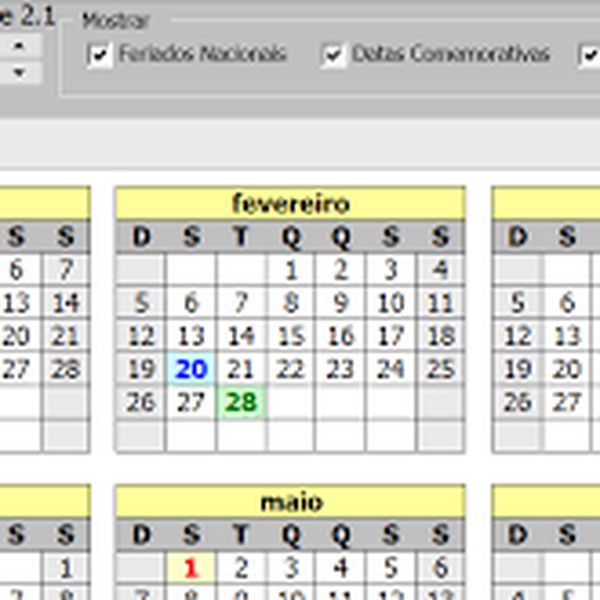This screenshot has width=600, height=600.
Task: Toggle the cut-off checkbox after Datas Comemorativas
Action: (x=590, y=55)
